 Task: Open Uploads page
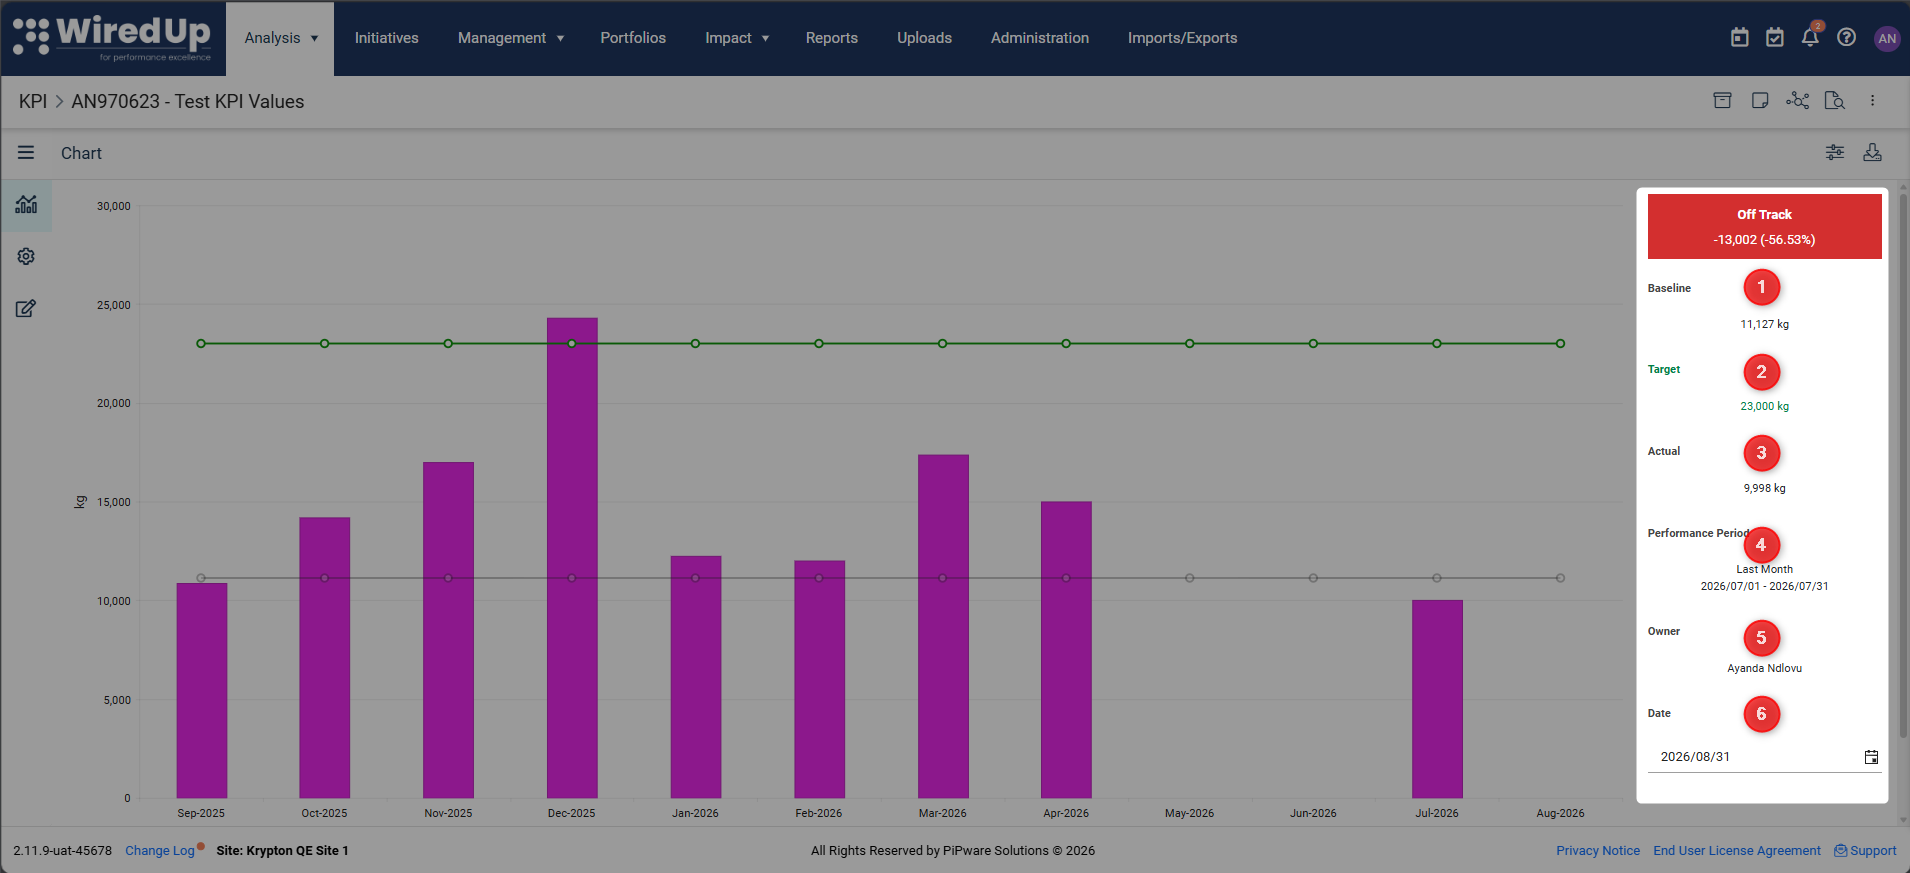click(x=924, y=38)
